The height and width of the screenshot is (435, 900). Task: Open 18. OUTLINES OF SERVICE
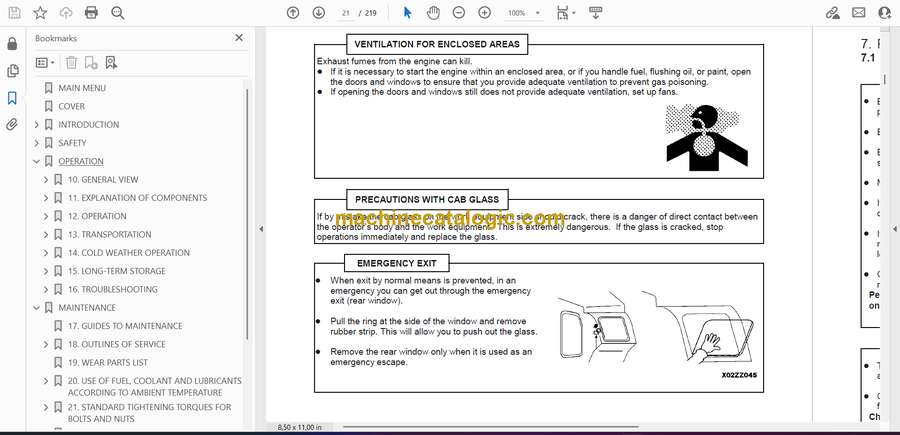pos(117,344)
